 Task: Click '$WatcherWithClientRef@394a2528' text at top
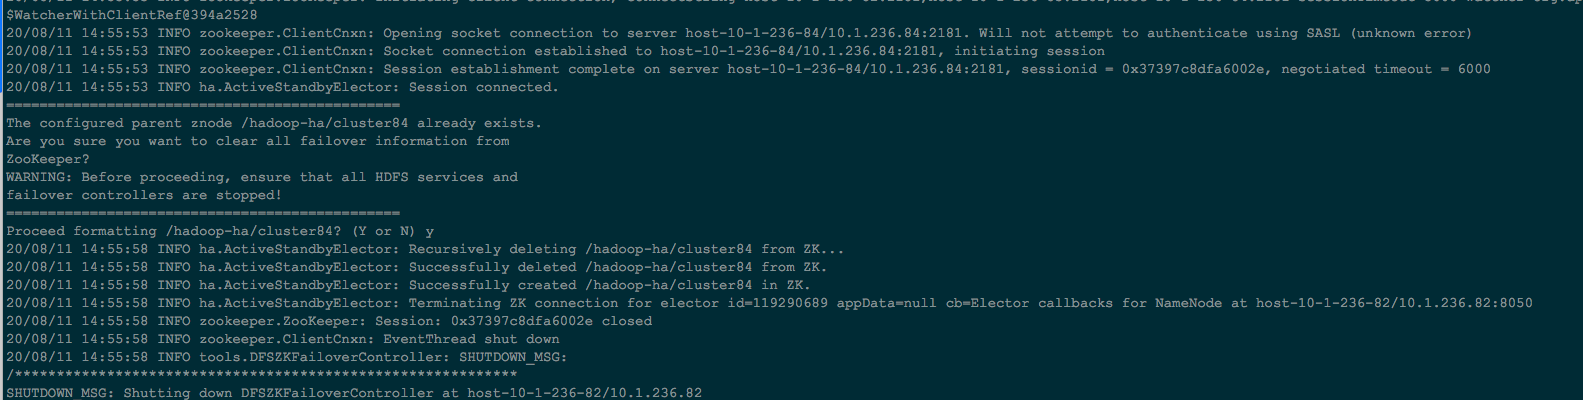coord(131,15)
